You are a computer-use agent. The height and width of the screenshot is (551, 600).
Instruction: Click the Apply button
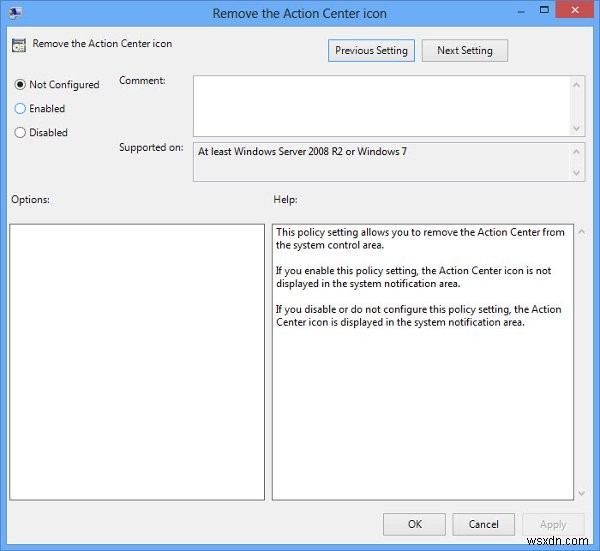pos(553,524)
